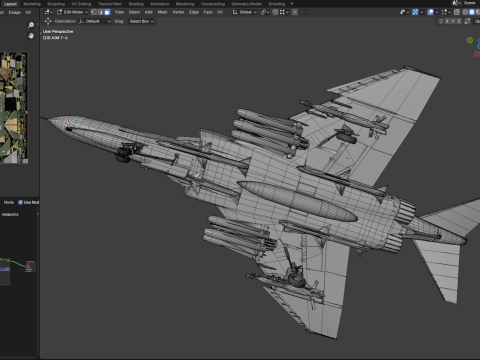Toggle the snapping magnet icon
Screen dimensions: 480x360
[275, 12]
